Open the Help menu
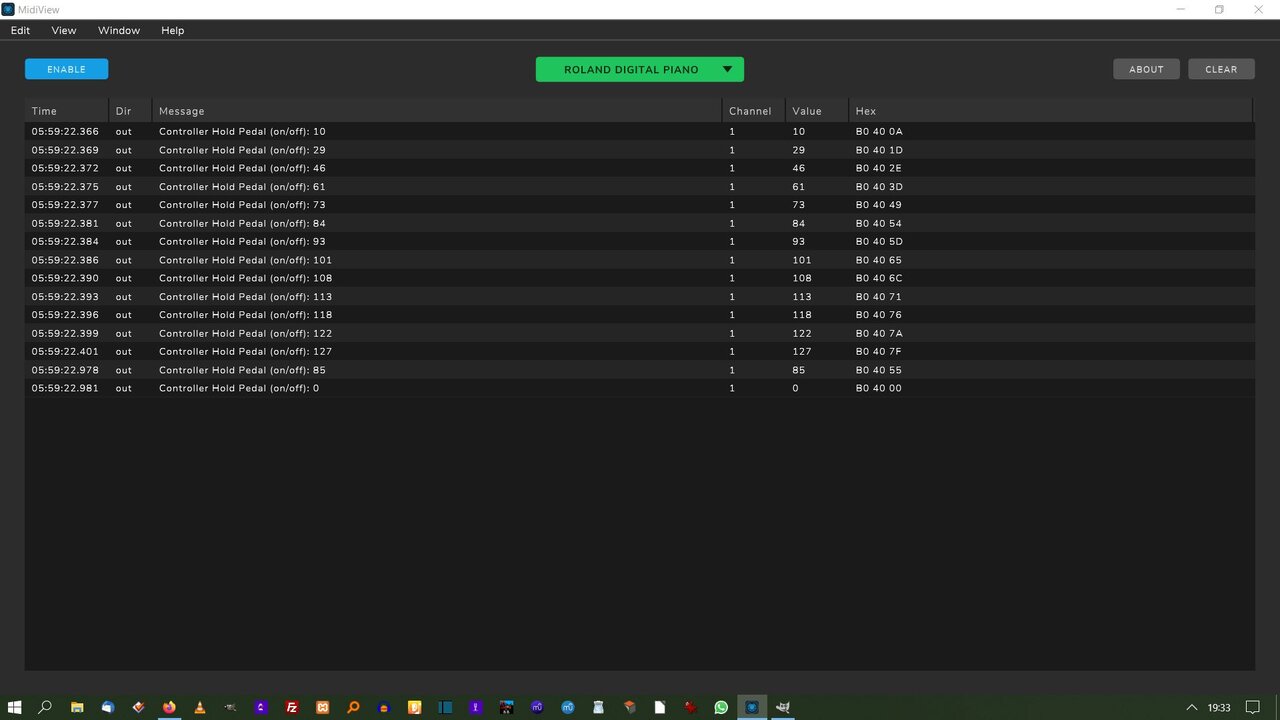Image resolution: width=1280 pixels, height=720 pixels. [x=173, y=30]
